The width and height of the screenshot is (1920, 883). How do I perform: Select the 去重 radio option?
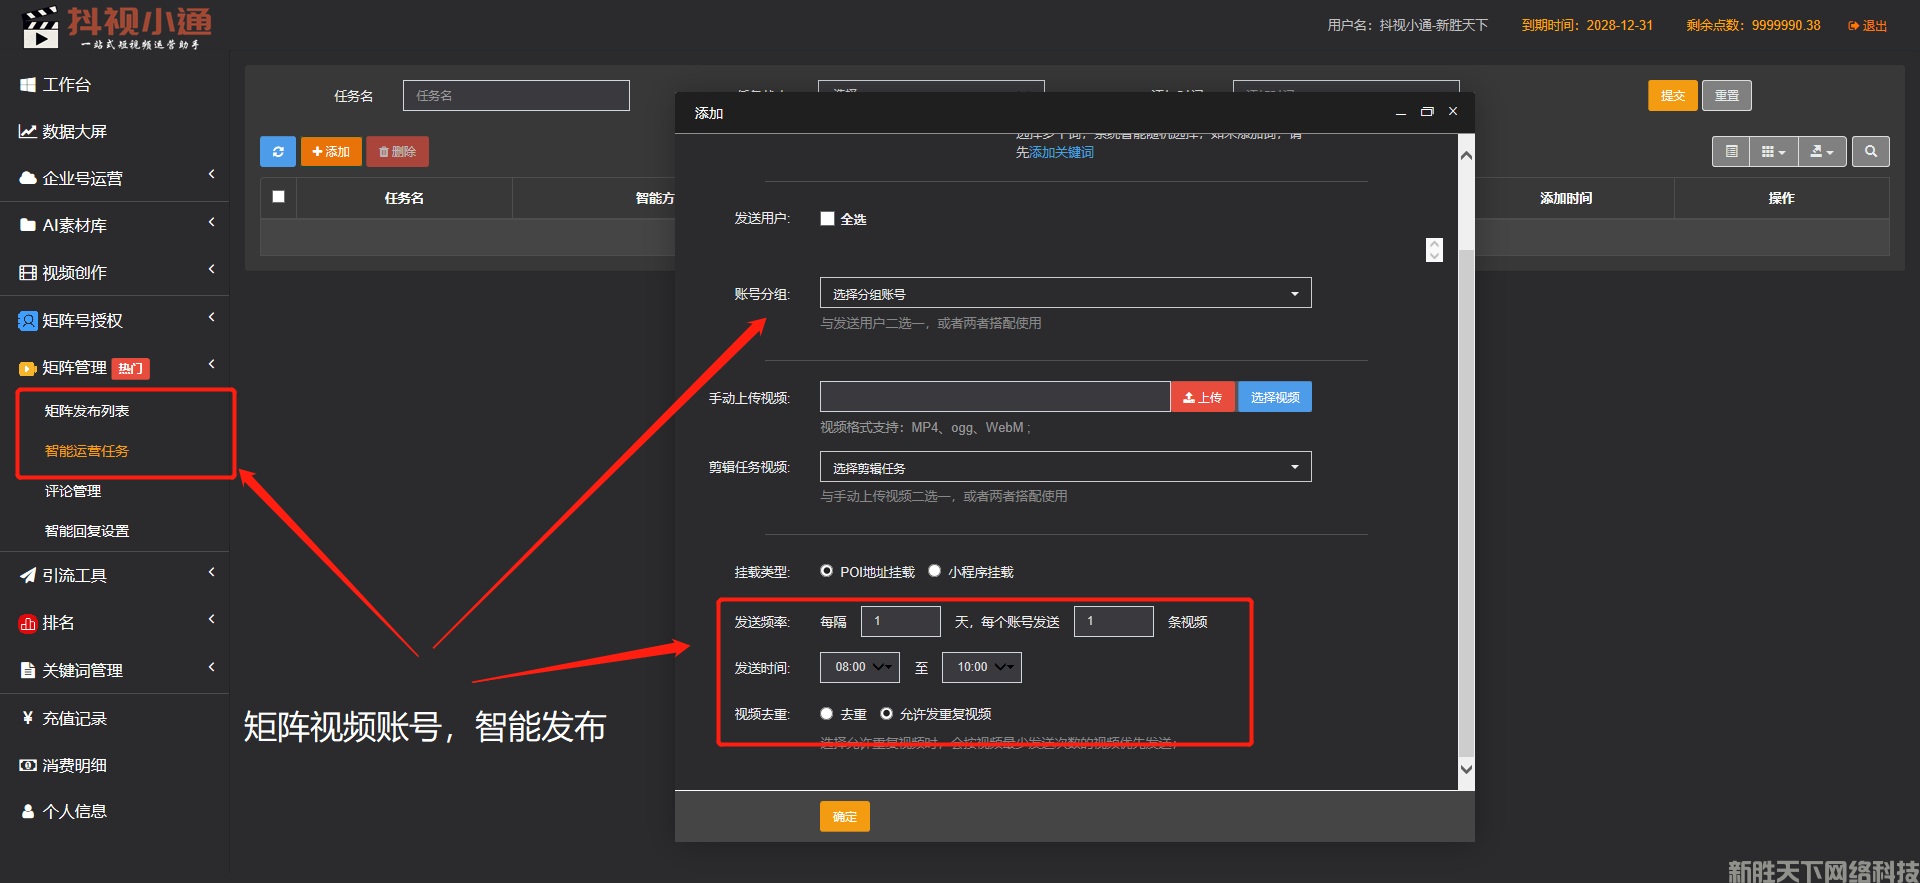[826, 714]
